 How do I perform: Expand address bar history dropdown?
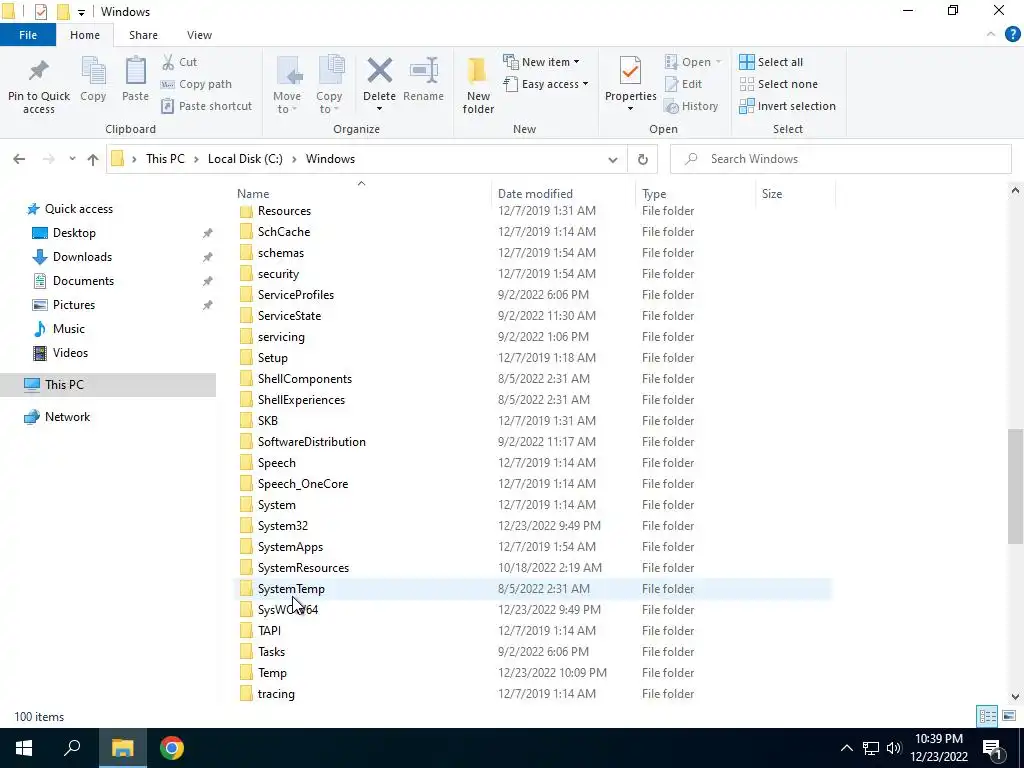[613, 159]
